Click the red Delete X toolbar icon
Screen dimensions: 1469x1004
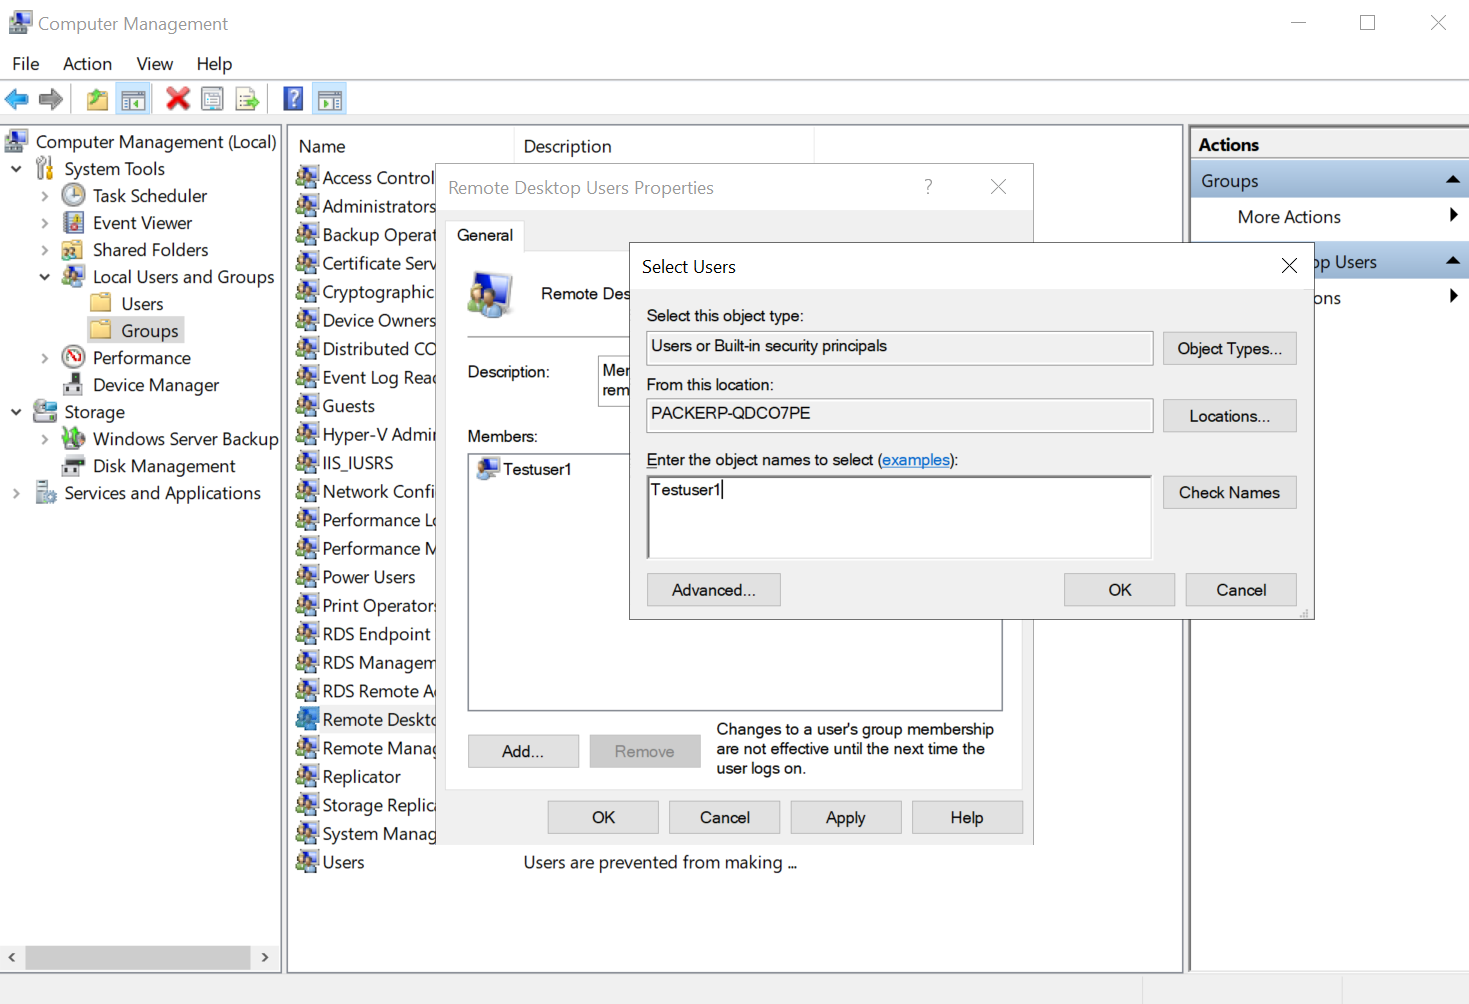tap(178, 98)
